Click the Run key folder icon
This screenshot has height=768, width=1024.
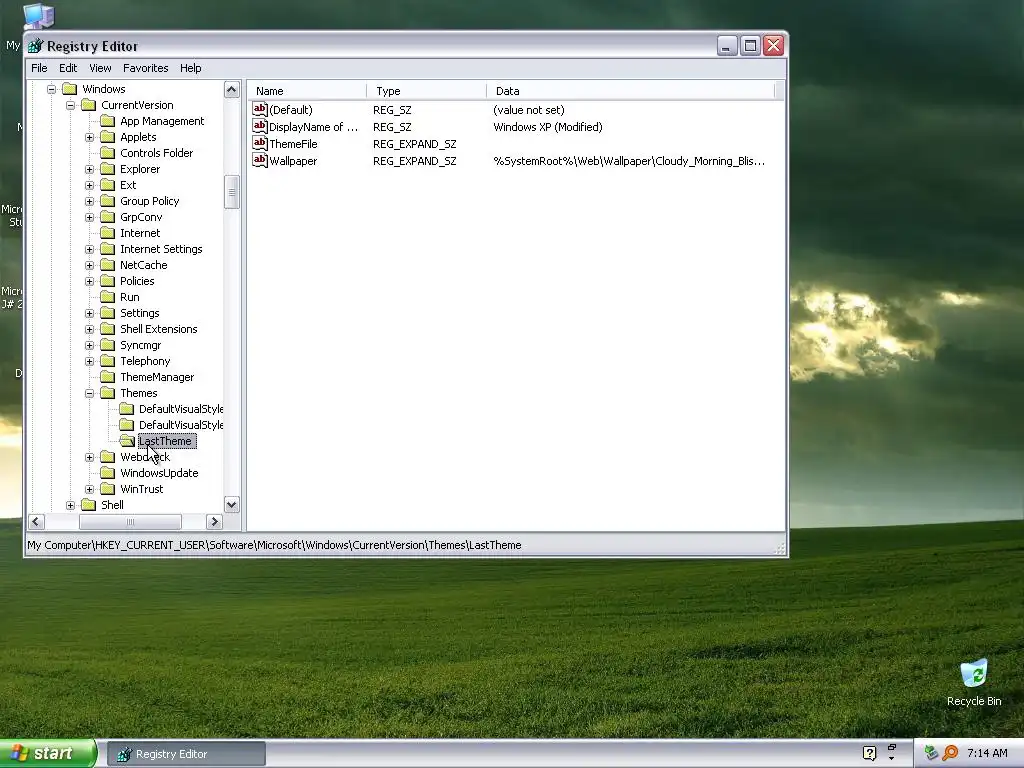tap(107, 297)
